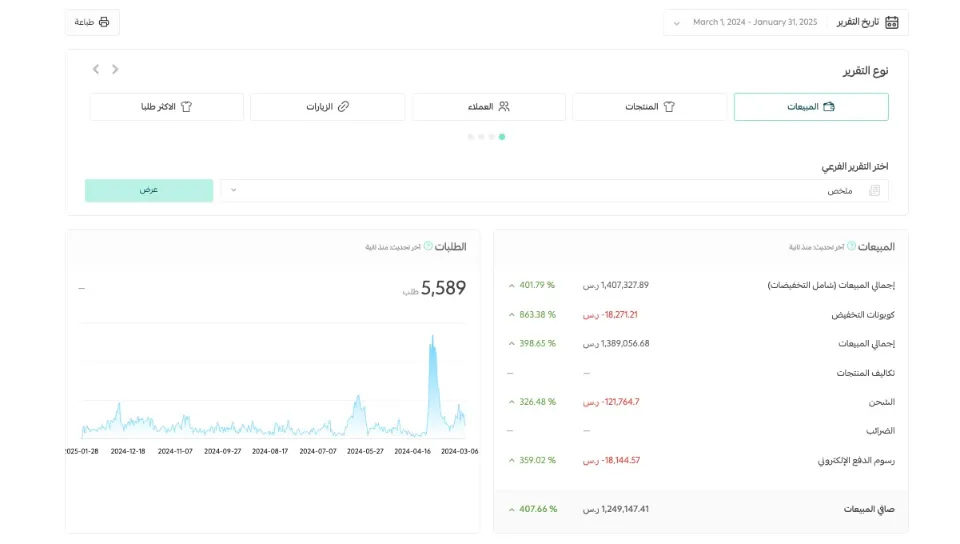Screen dimensions: 960x544
Task: Click the تكاليف المنتجات row label
Action: click(x=866, y=373)
